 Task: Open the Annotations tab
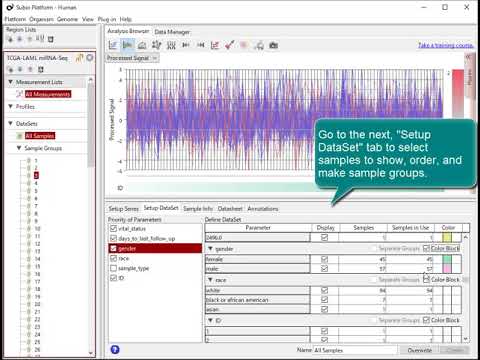point(263,209)
